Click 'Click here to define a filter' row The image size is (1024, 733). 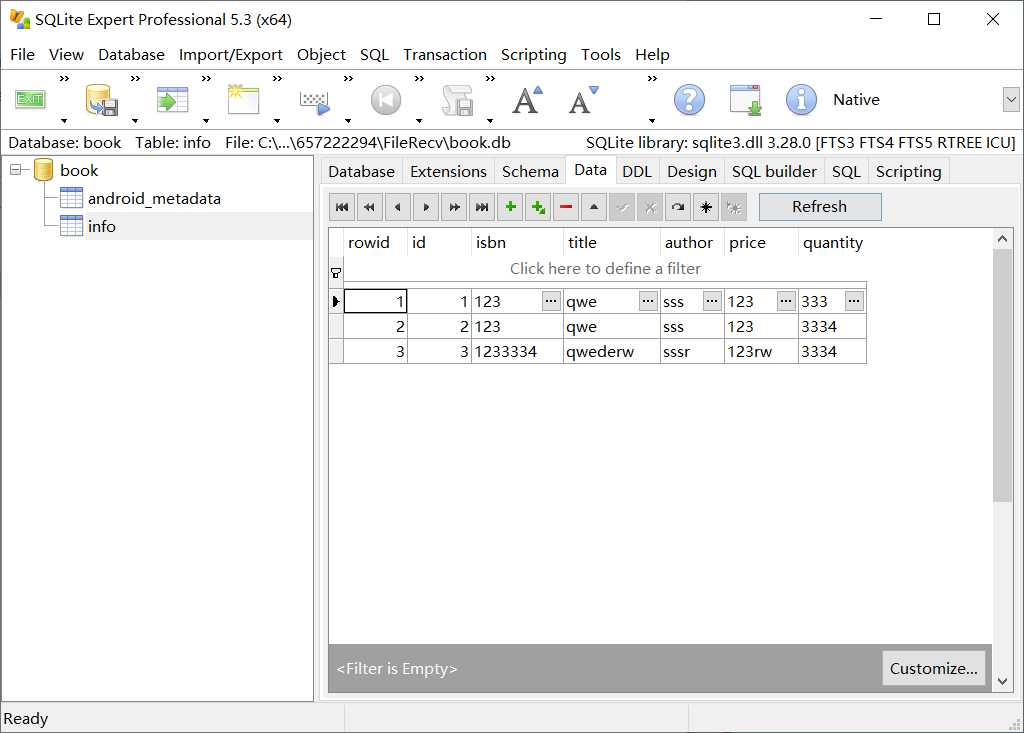coord(605,269)
